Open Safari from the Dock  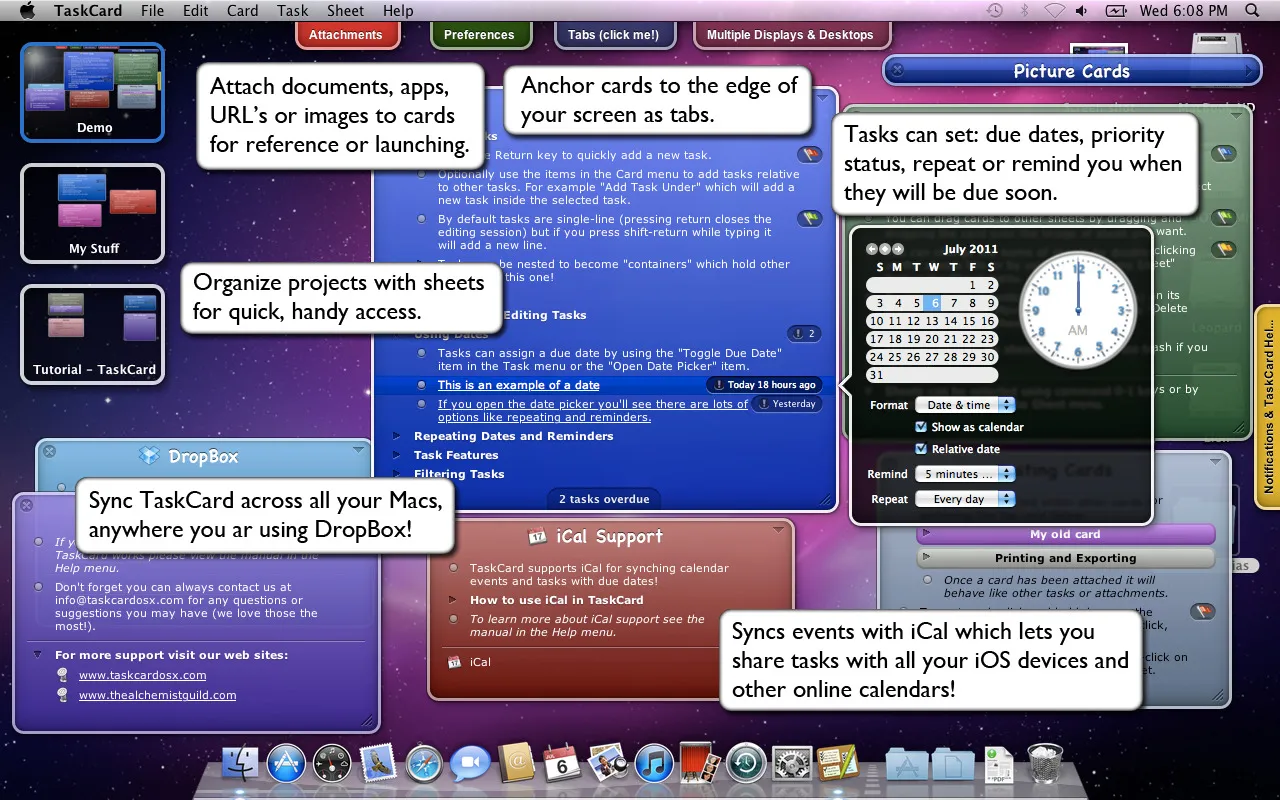424,765
